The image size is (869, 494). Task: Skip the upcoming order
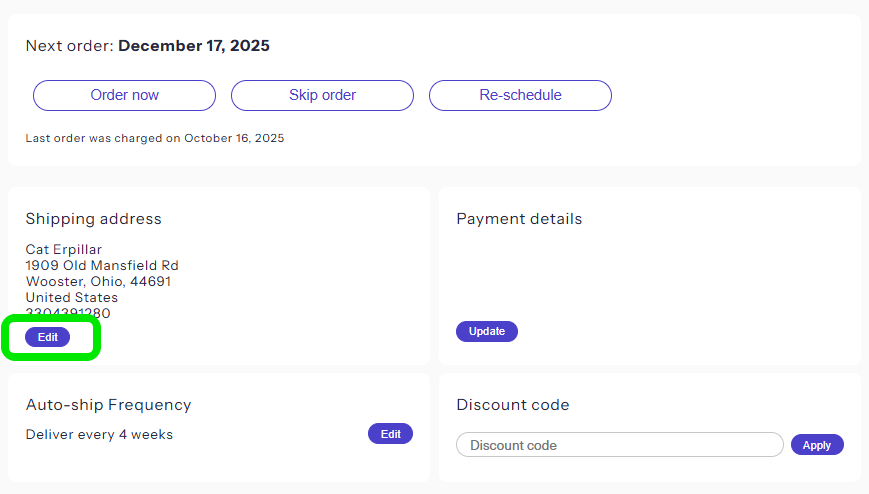point(322,95)
